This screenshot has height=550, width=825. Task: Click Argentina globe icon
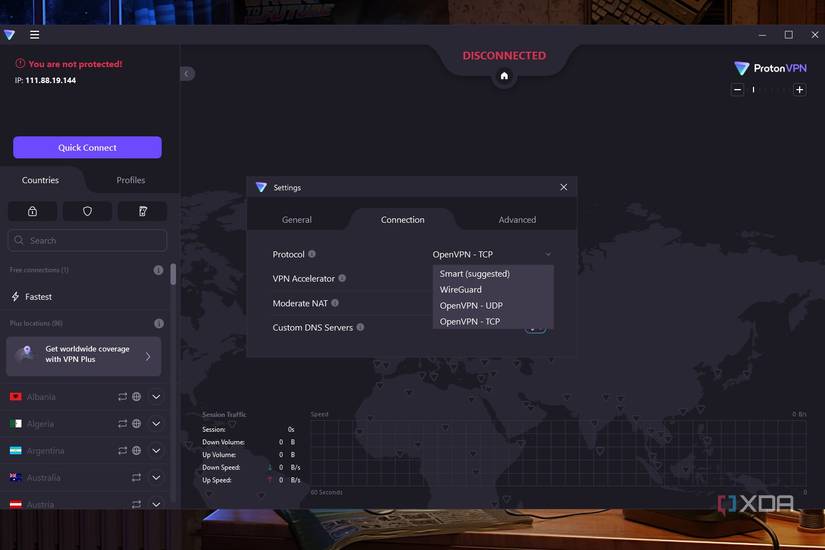coord(136,451)
